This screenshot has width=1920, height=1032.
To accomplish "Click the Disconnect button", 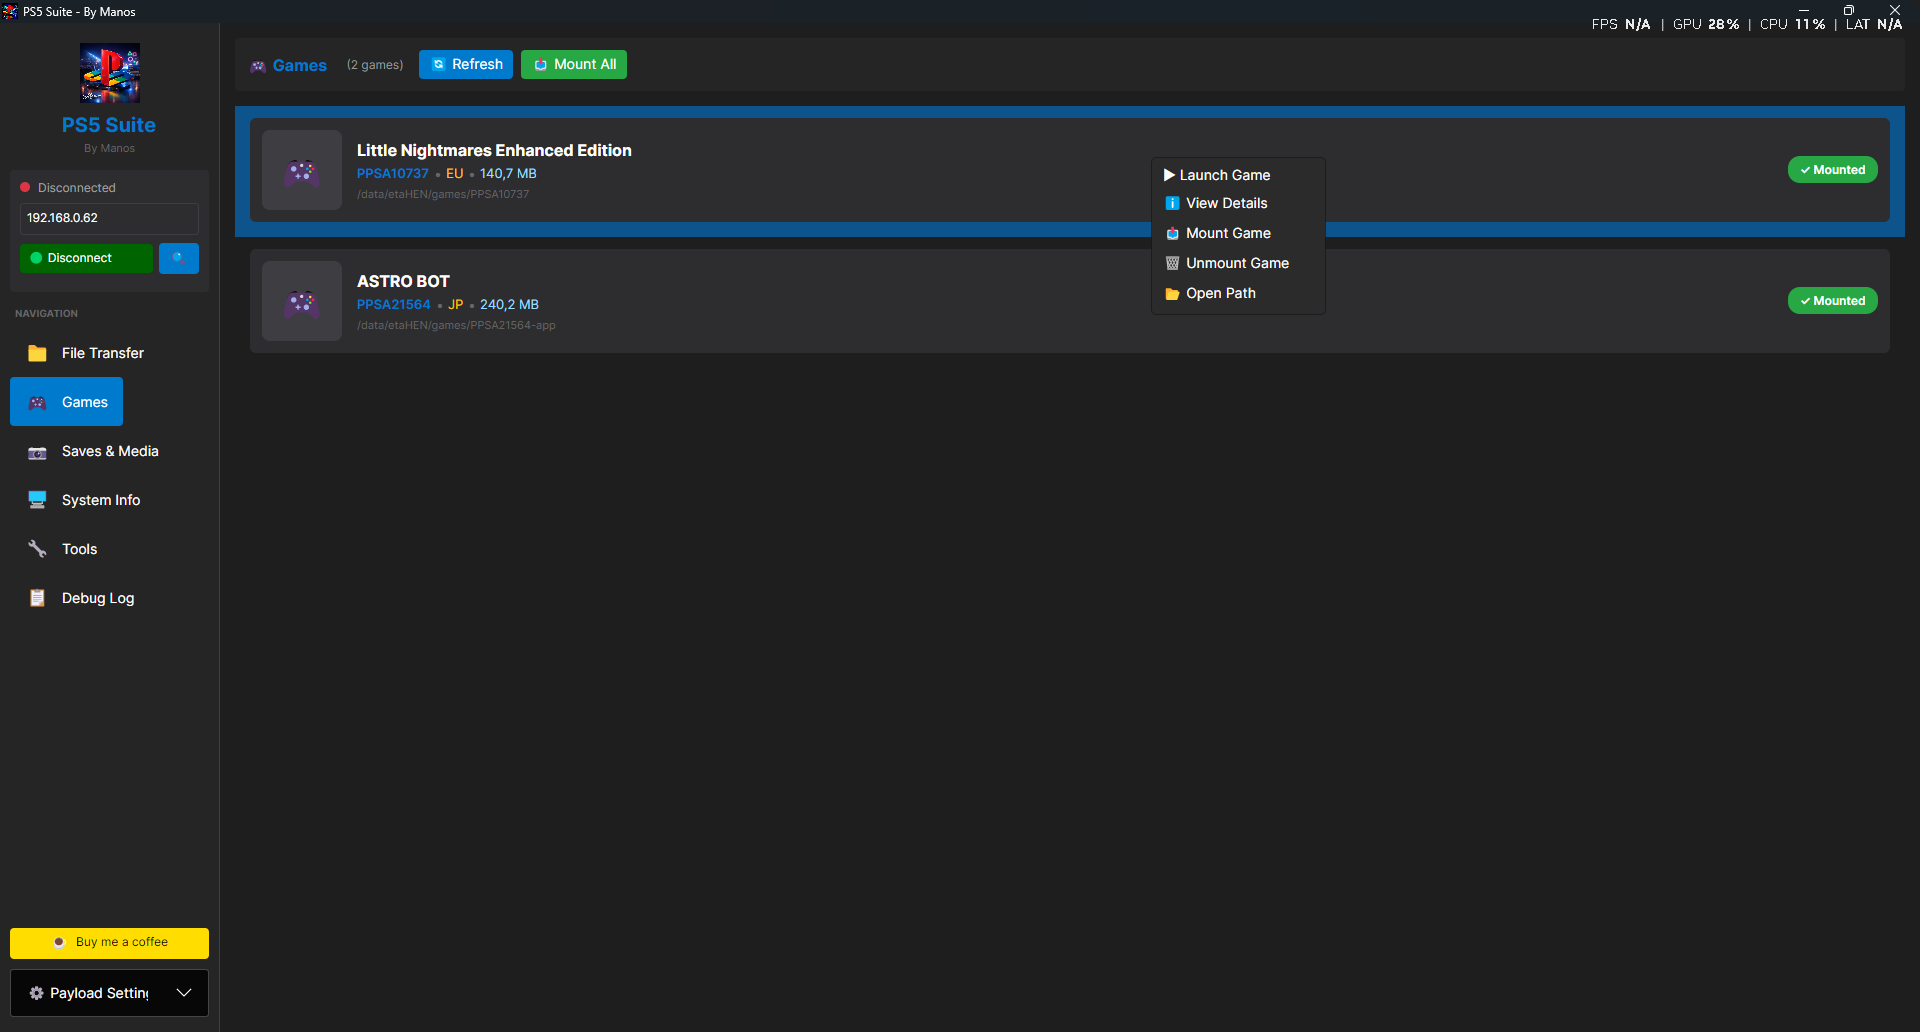I will tap(86, 258).
